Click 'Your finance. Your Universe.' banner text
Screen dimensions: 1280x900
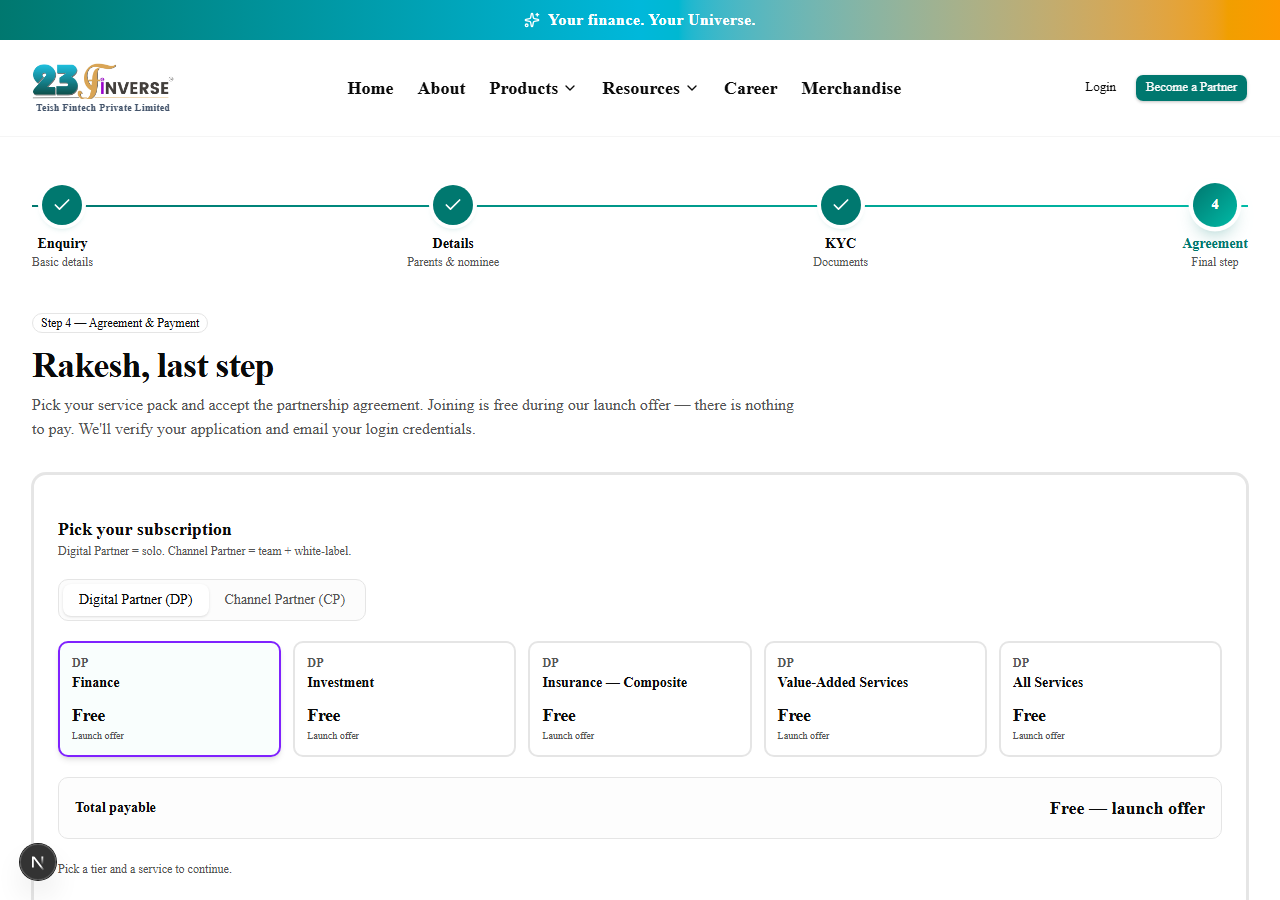coord(652,20)
